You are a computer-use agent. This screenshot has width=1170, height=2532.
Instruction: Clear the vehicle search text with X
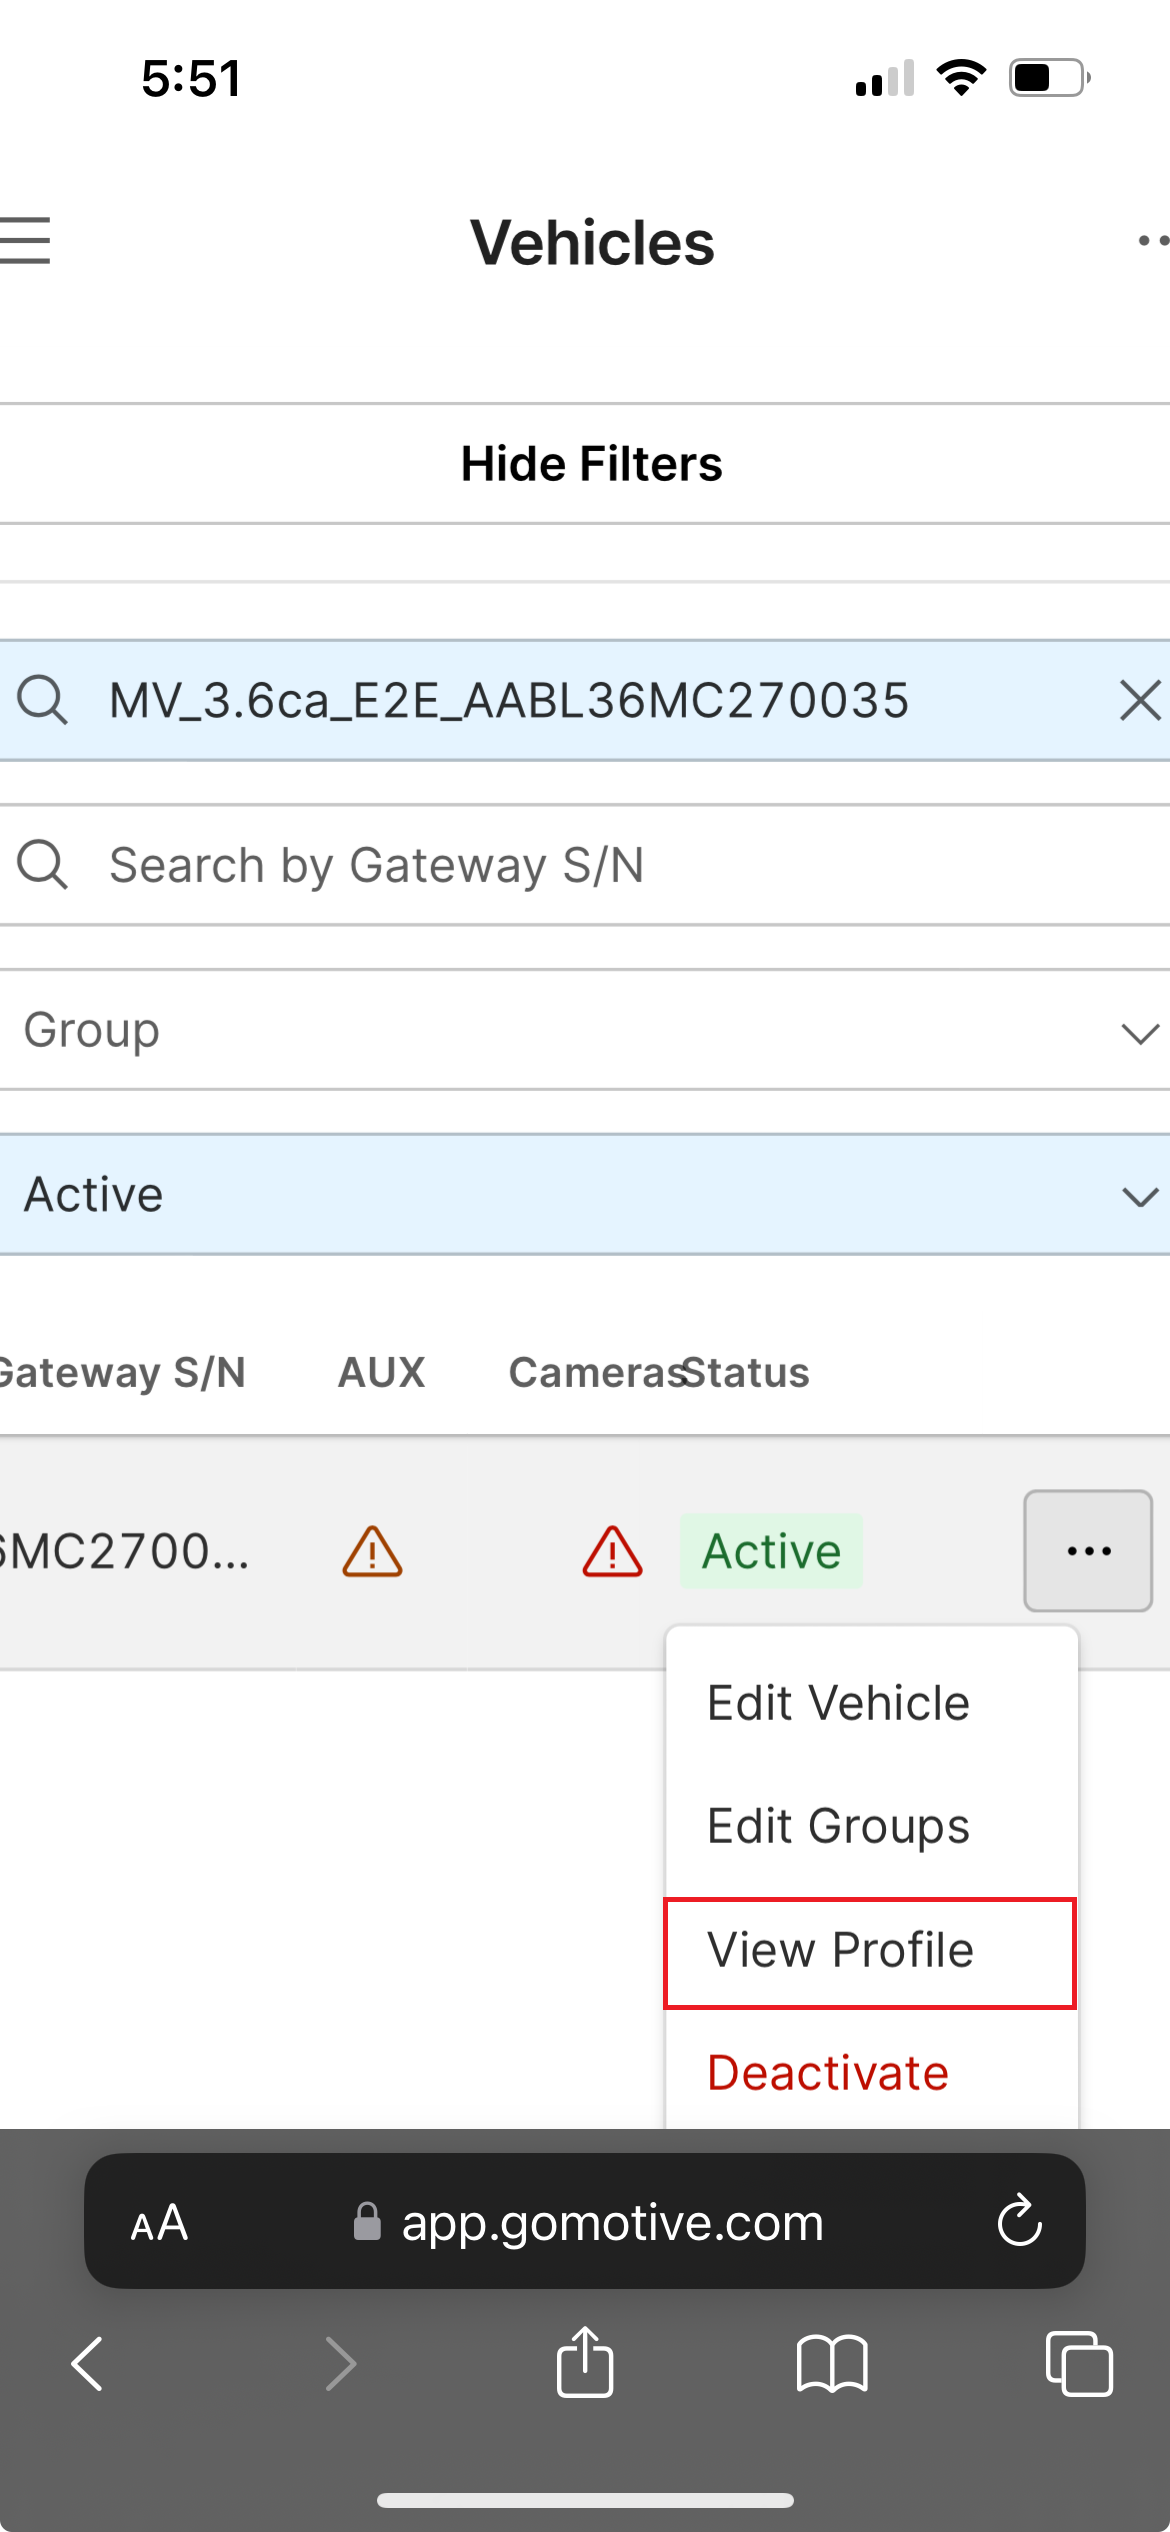pos(1140,700)
